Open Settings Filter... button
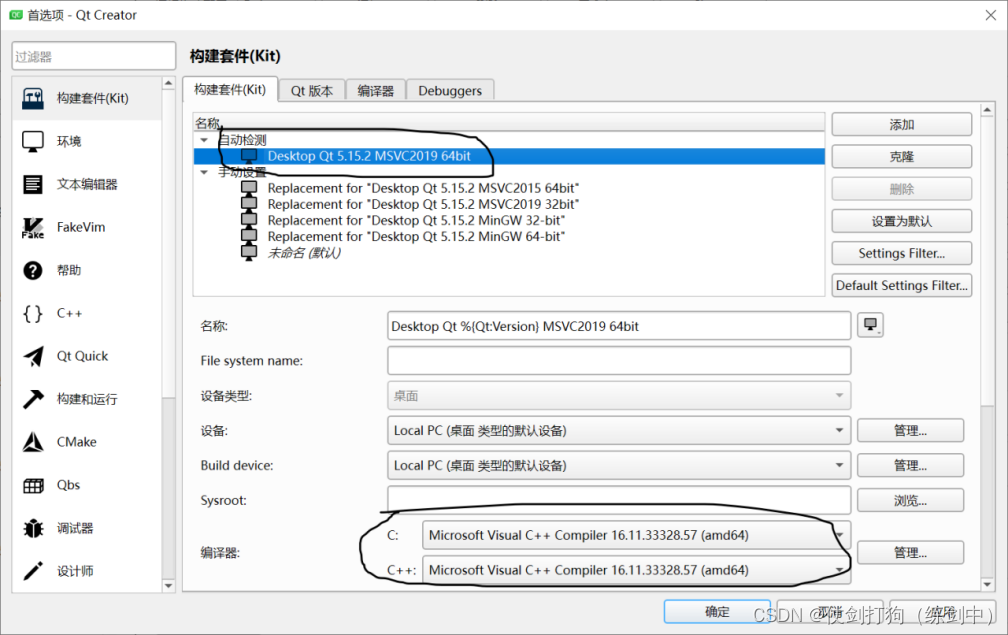Viewport: 1008px width, 635px height. [x=901, y=253]
